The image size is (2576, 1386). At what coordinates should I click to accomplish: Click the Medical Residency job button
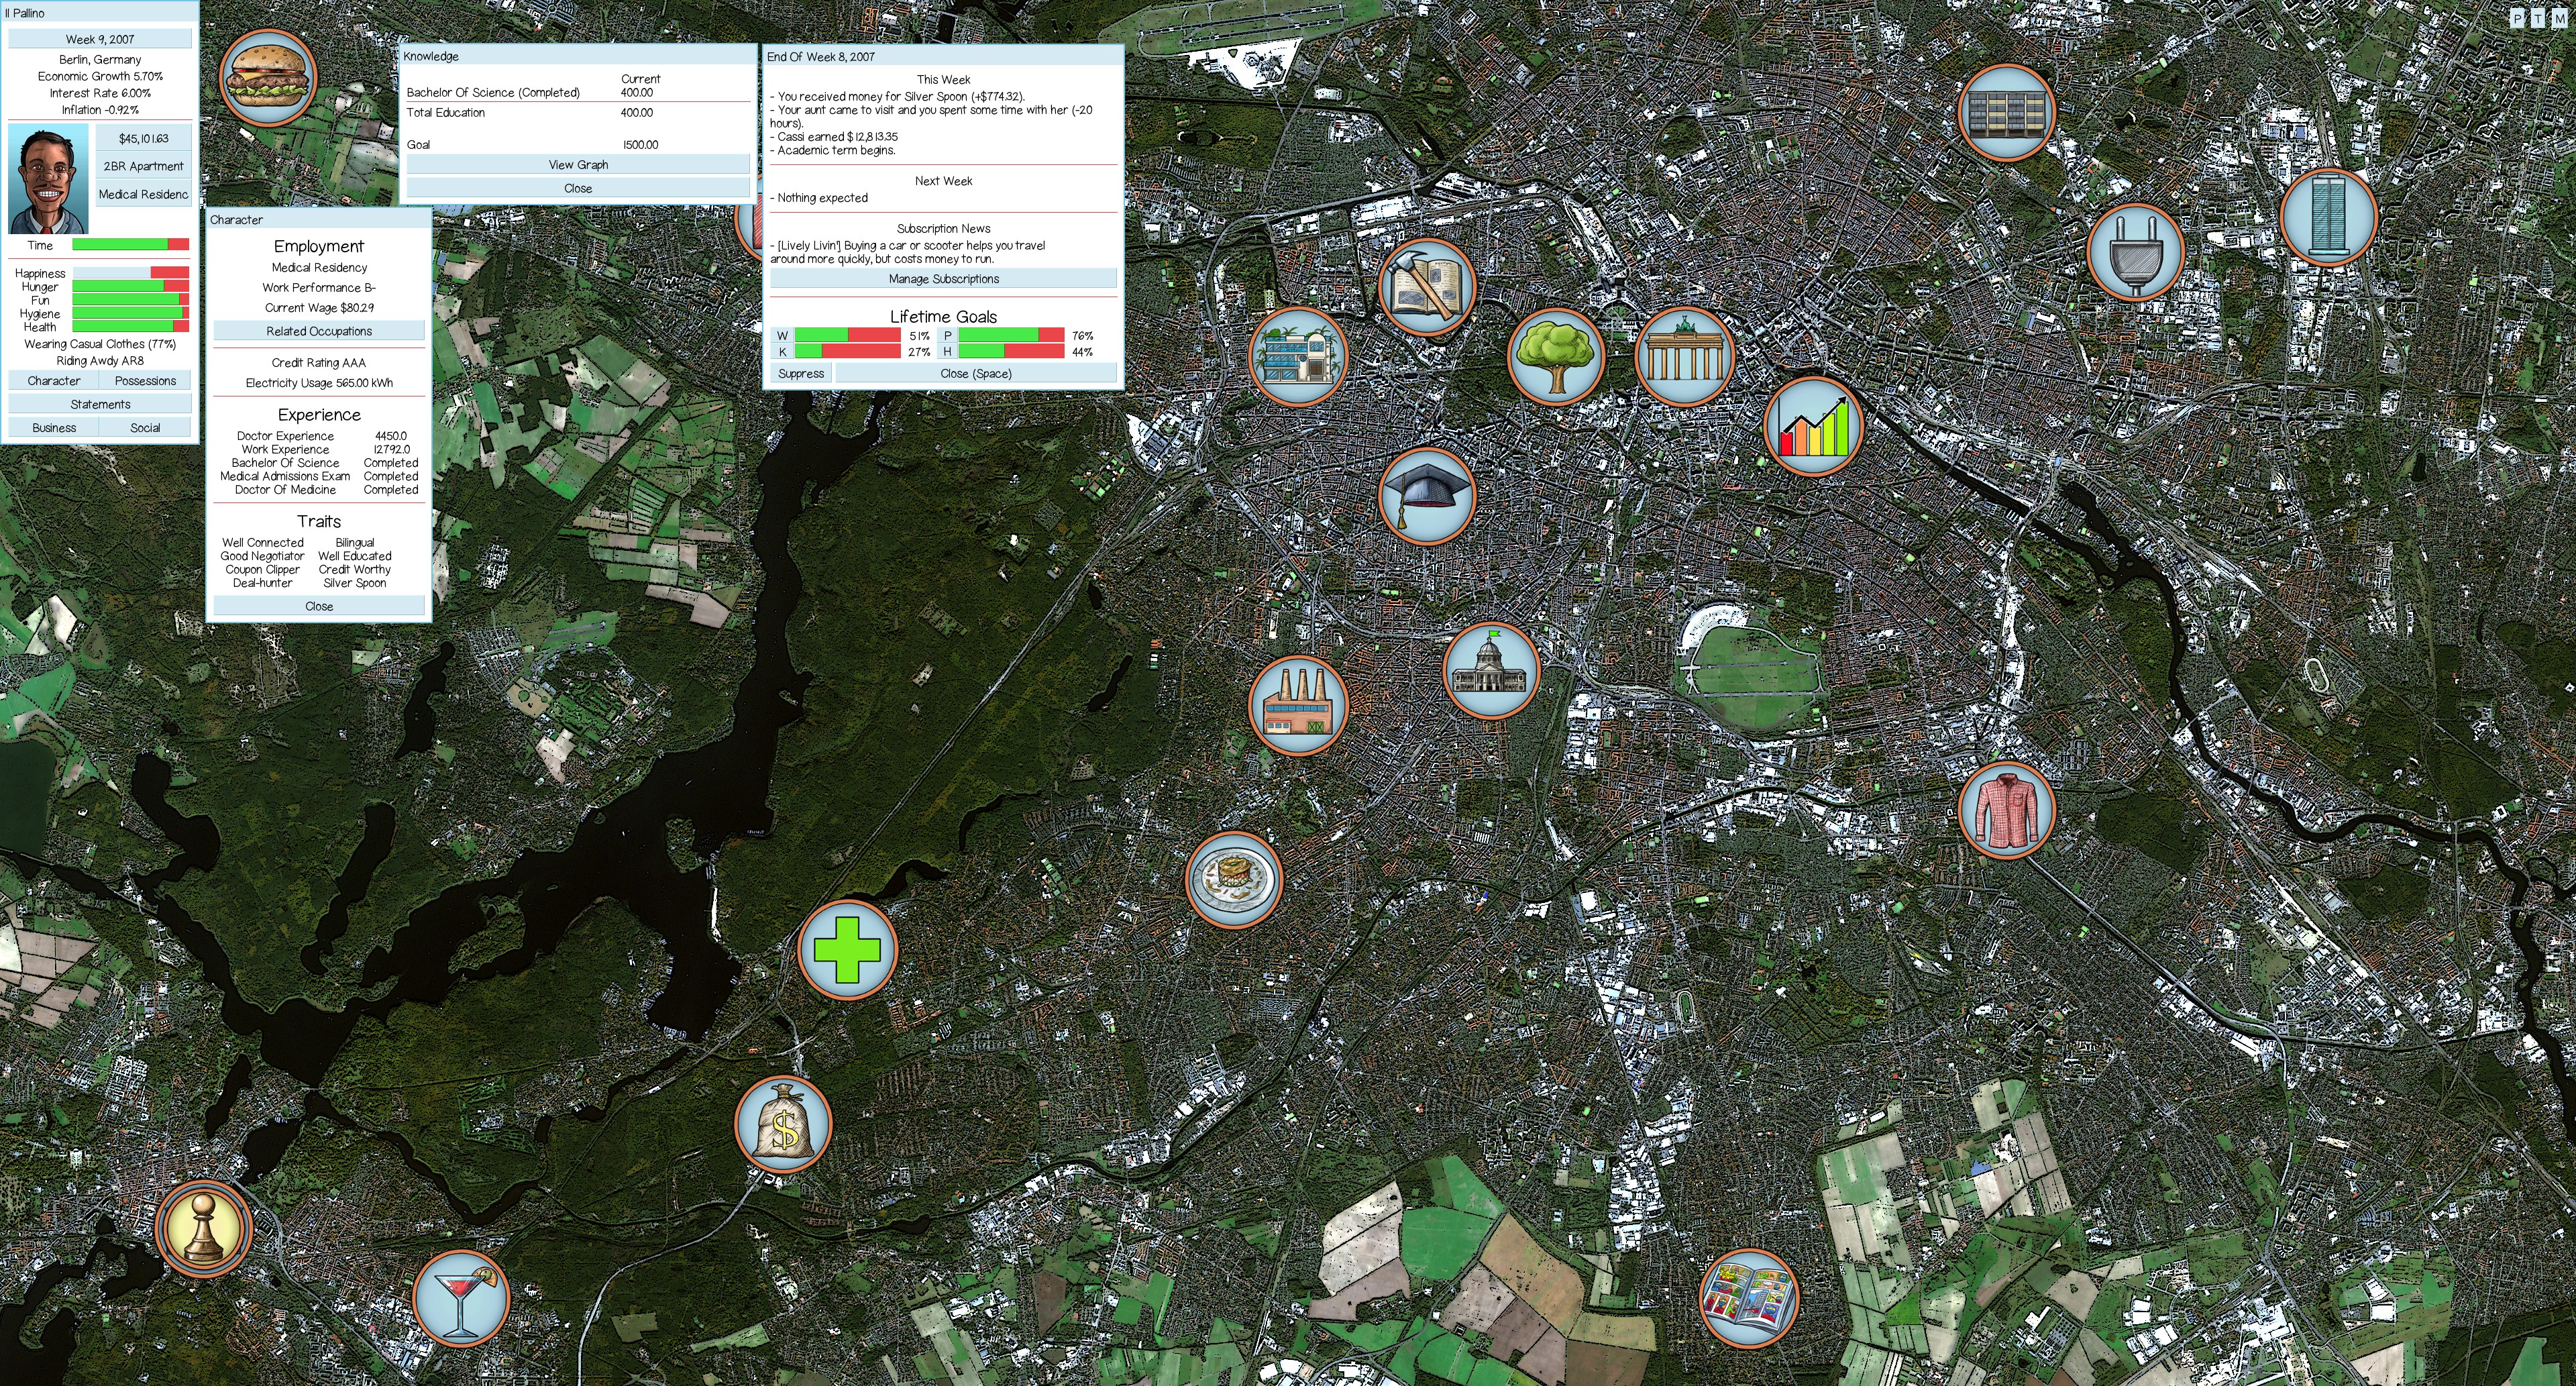coord(144,194)
